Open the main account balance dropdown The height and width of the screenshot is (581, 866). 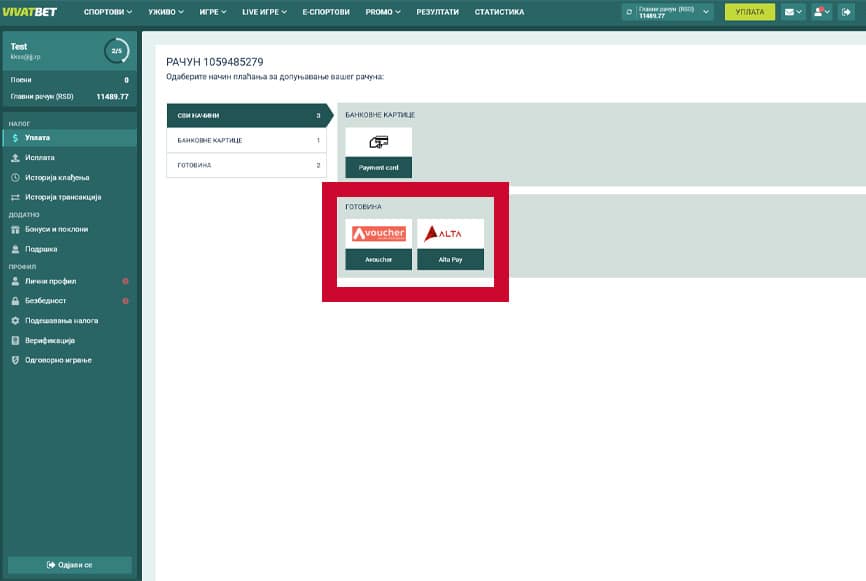click(x=667, y=12)
